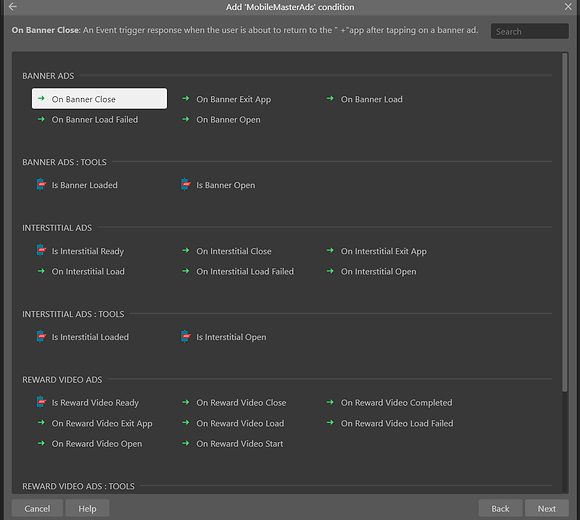Image resolution: width=580 pixels, height=520 pixels.
Task: Pick the Is Interstitial Ready condition
Action: point(88,251)
